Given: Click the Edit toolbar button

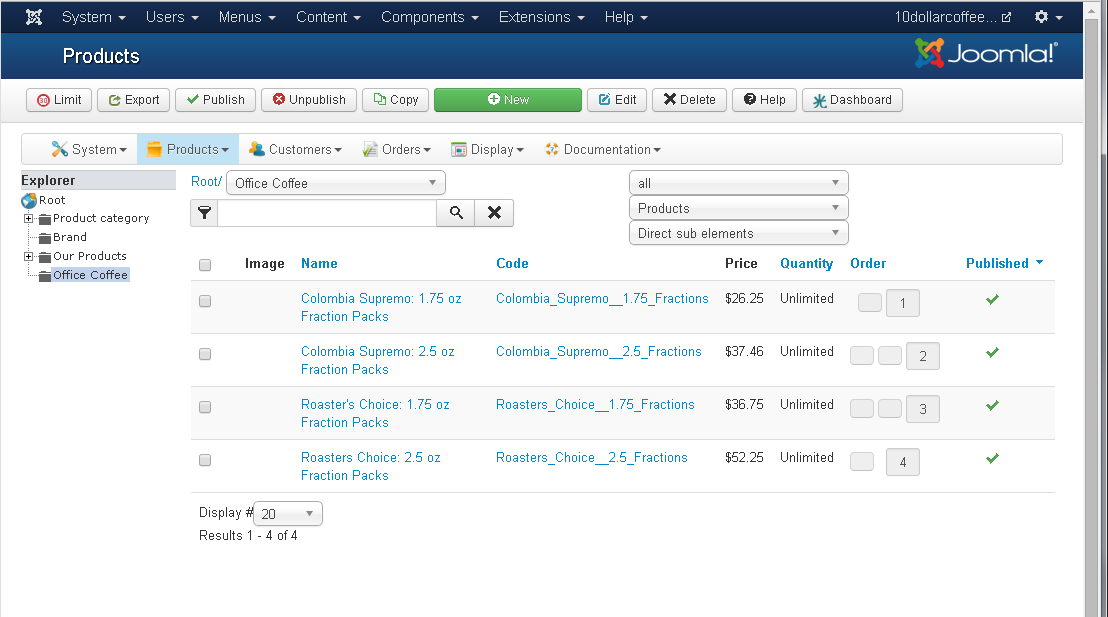Looking at the screenshot, I should (617, 100).
